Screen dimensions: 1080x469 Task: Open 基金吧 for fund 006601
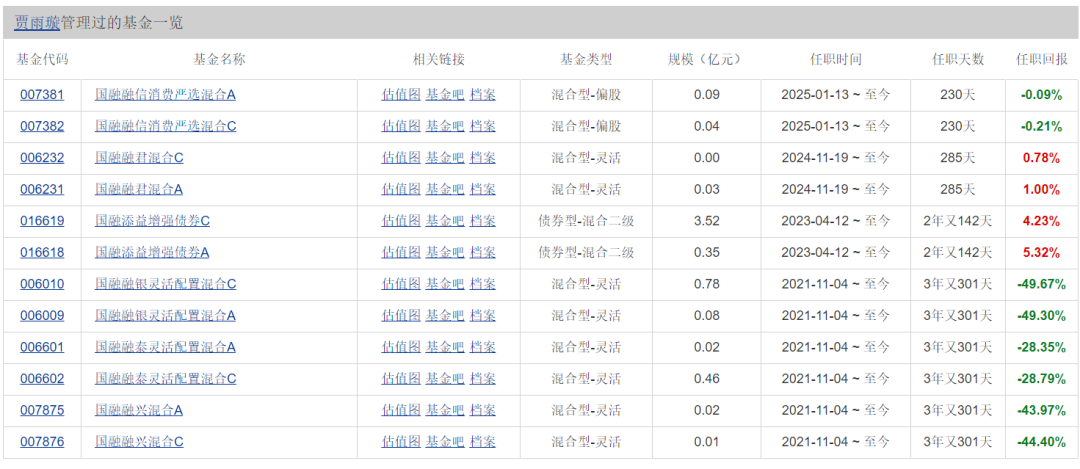445,347
